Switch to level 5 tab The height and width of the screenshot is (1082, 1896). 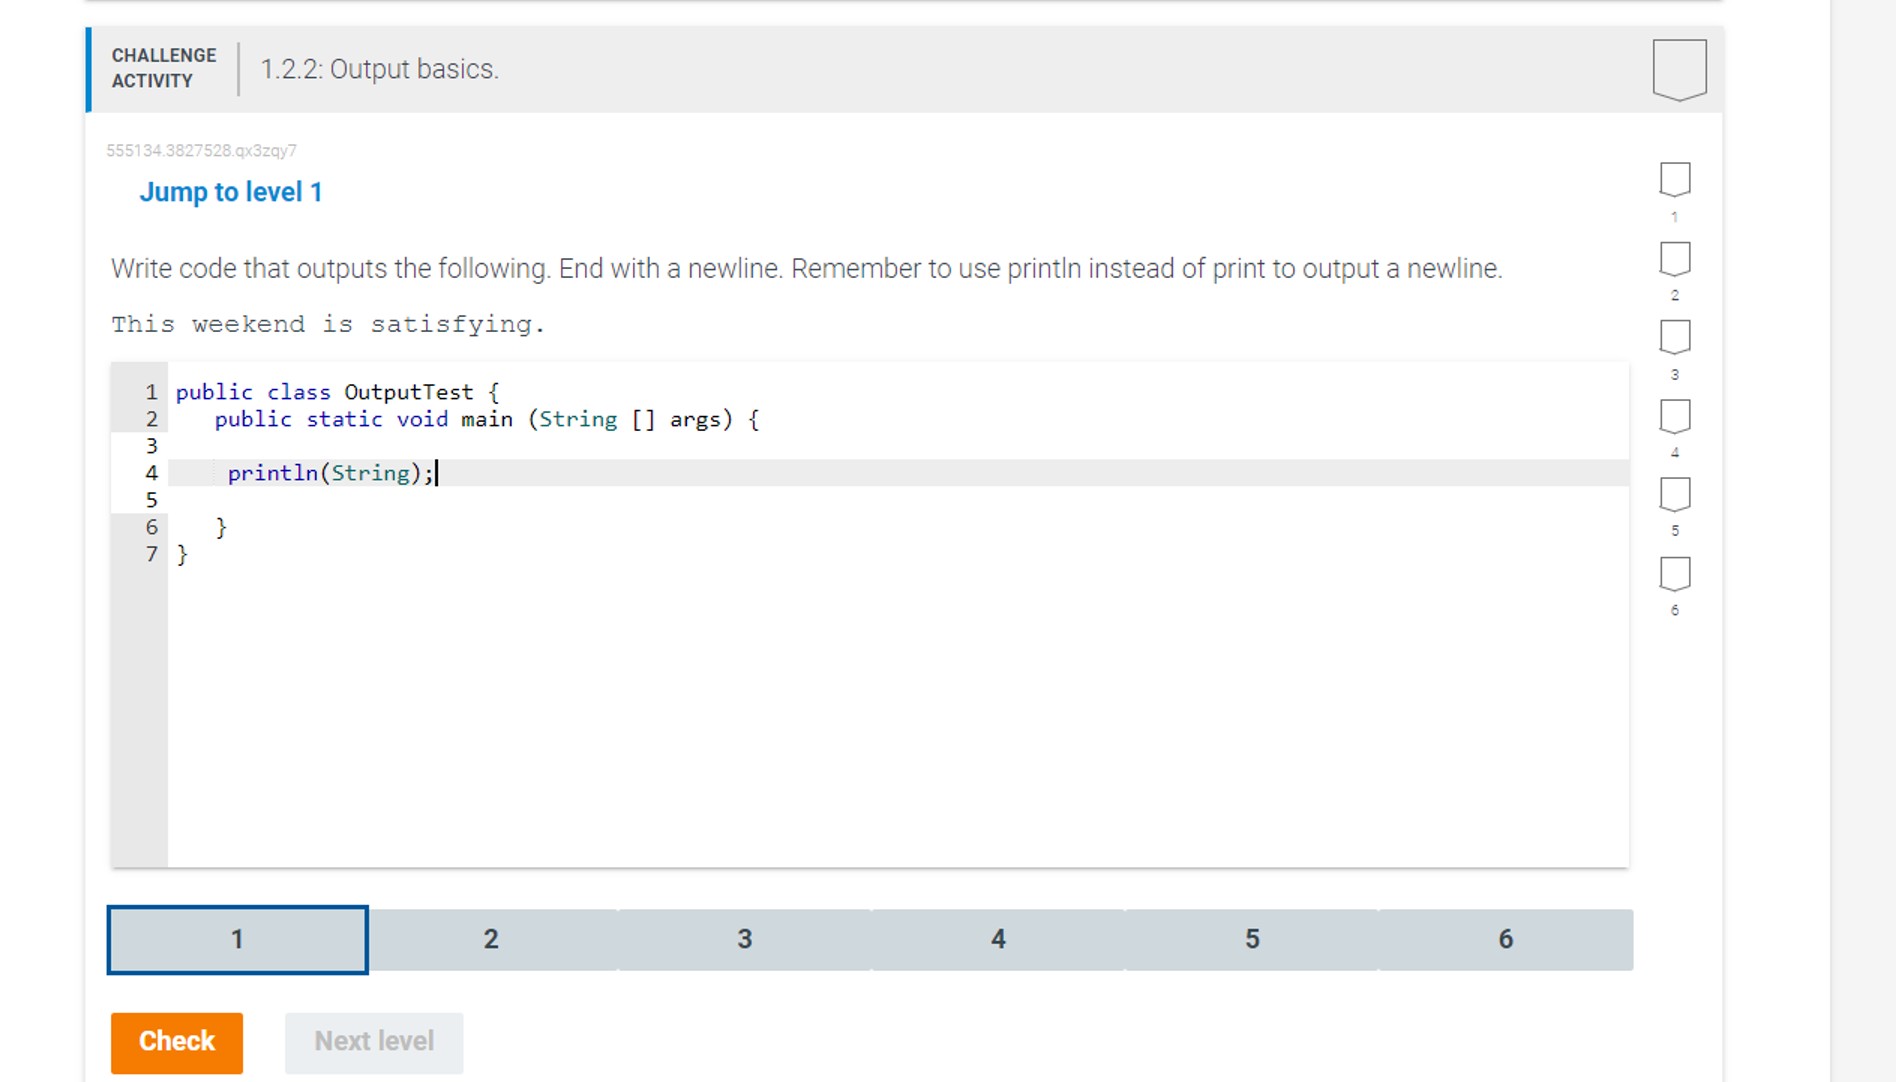click(1252, 939)
